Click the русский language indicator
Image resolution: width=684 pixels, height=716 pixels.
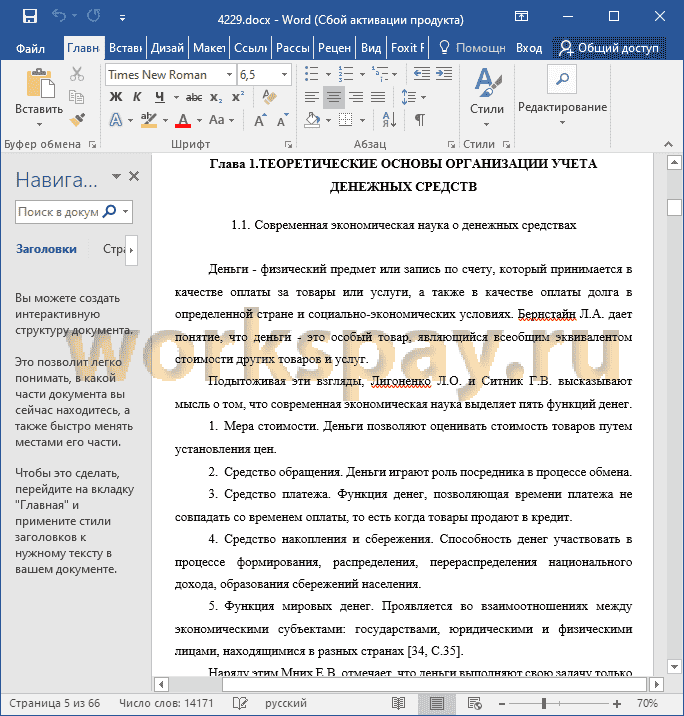coord(286,703)
